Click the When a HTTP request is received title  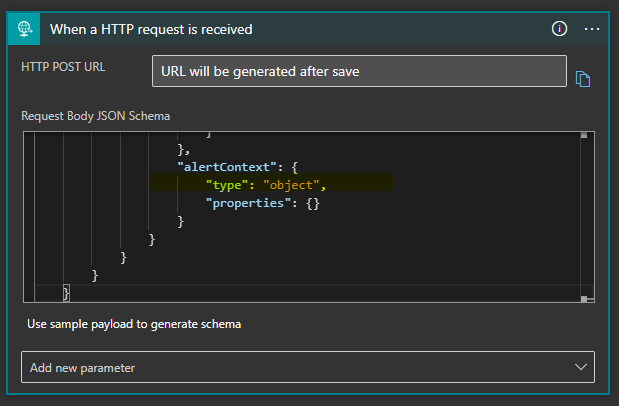click(151, 29)
